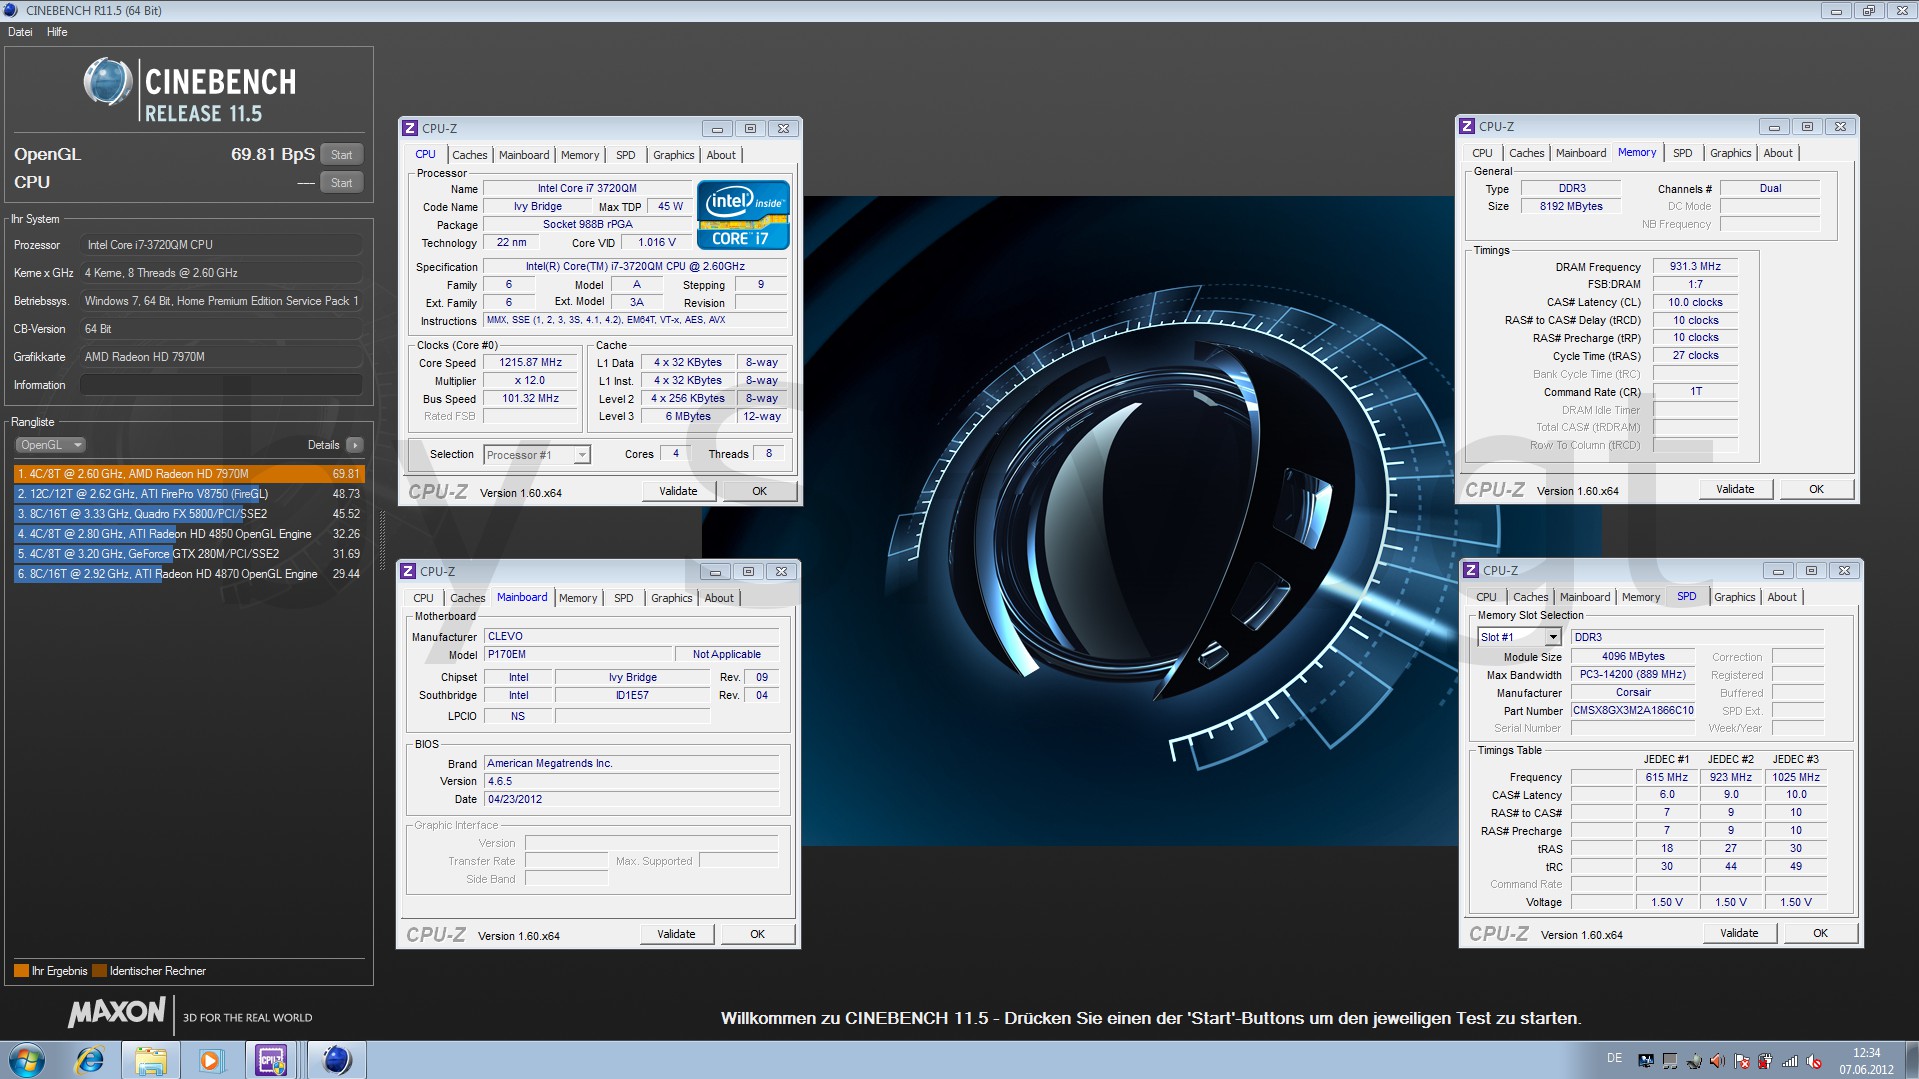The image size is (1919, 1079).
Task: Select ranking row 'Quadro FX 5800/PCI/SSE2'
Action: click(x=189, y=514)
